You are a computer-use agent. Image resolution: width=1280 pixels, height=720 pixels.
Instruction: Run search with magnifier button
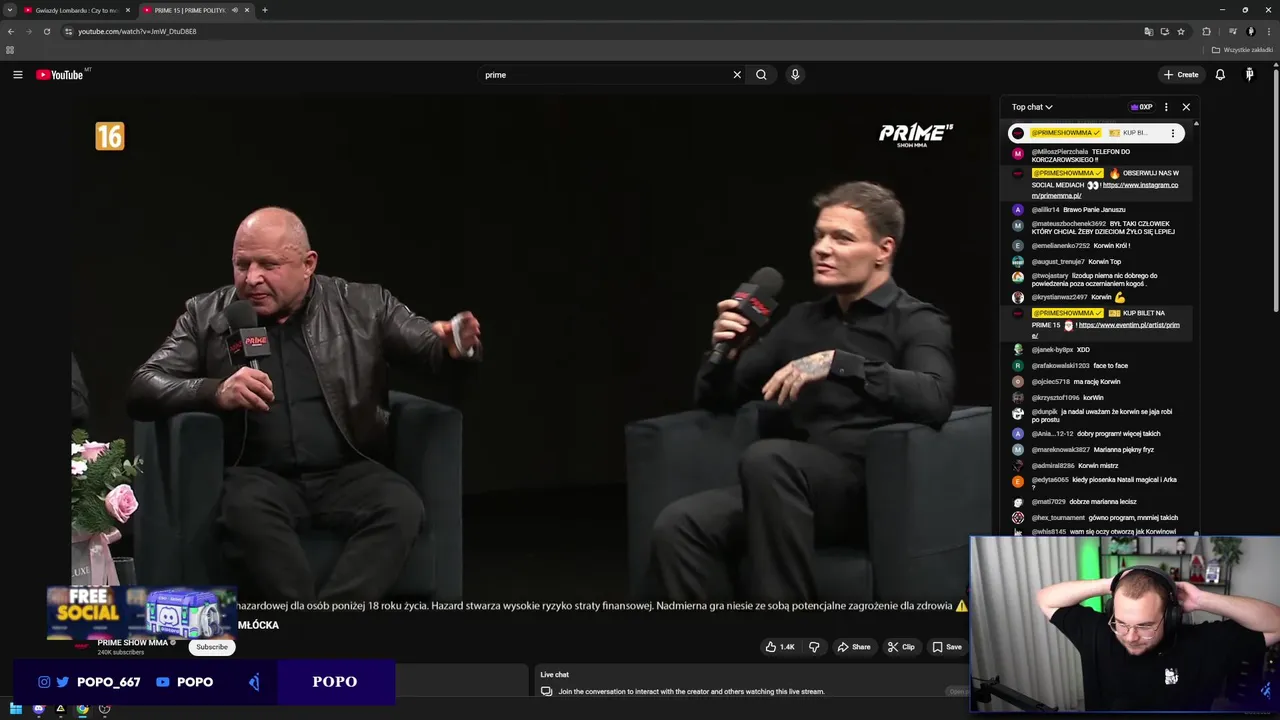761,75
